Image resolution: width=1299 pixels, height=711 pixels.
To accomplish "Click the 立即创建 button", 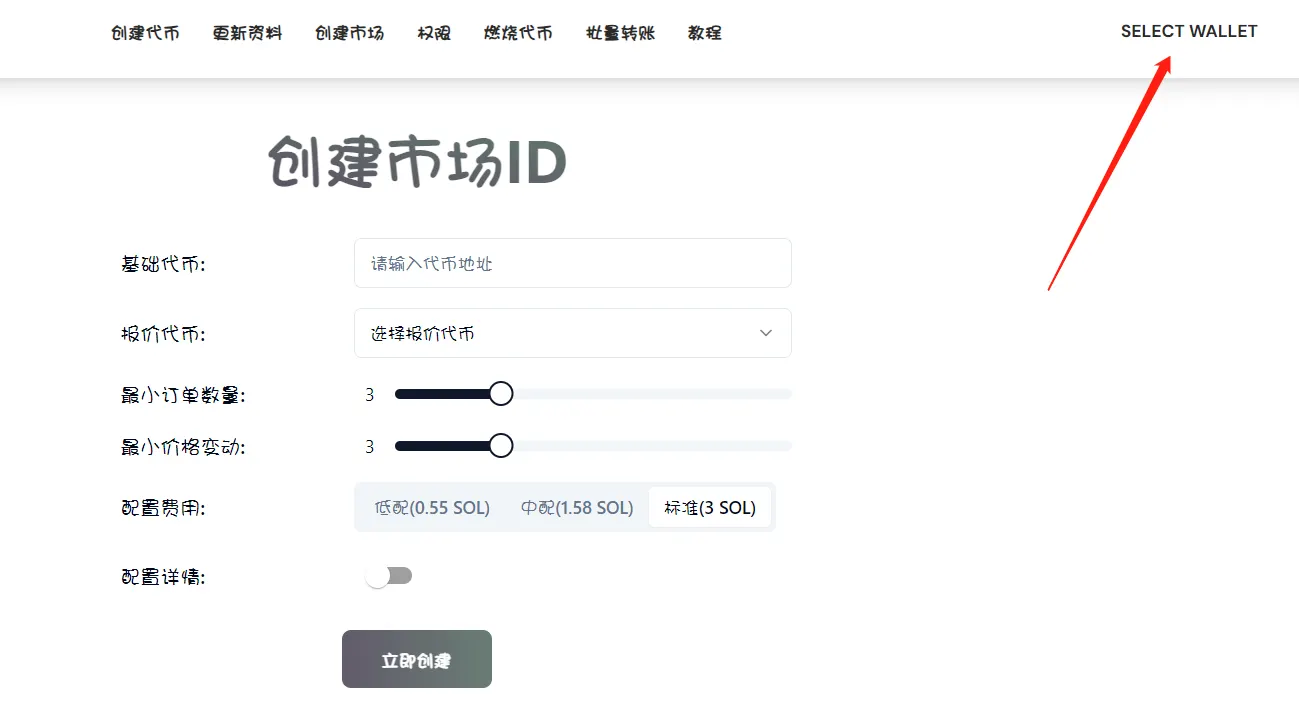I will [417, 659].
